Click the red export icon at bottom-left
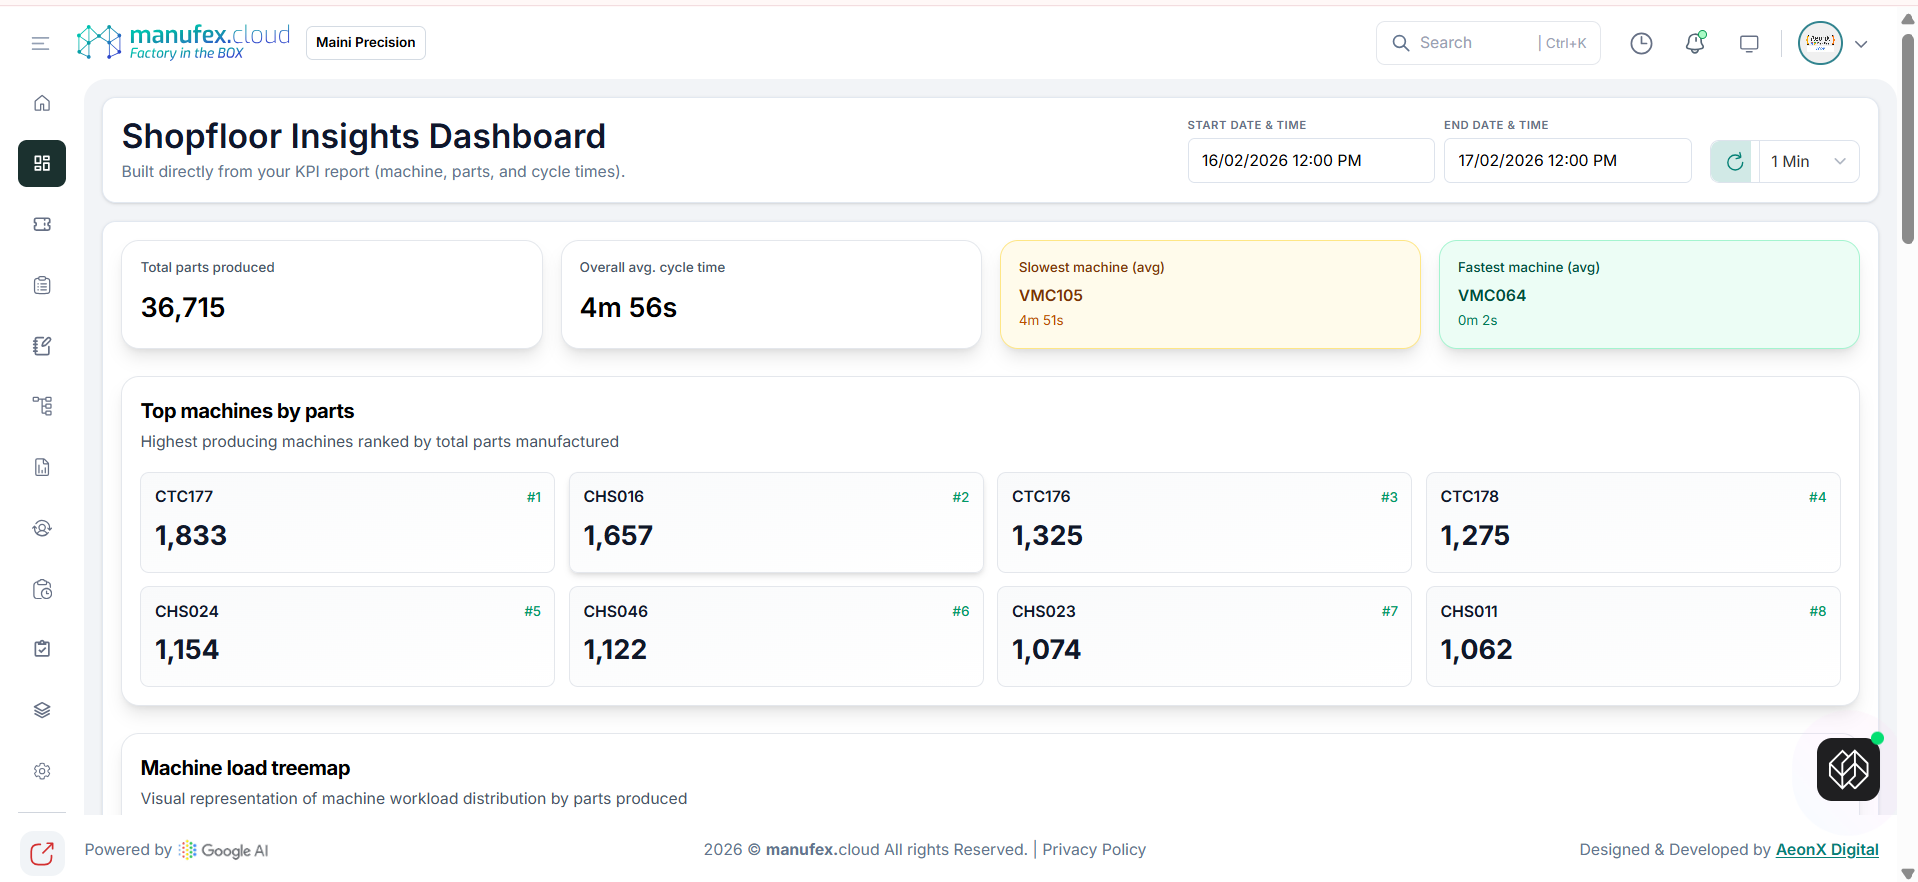Screen dimensions: 1918x882 point(42,853)
